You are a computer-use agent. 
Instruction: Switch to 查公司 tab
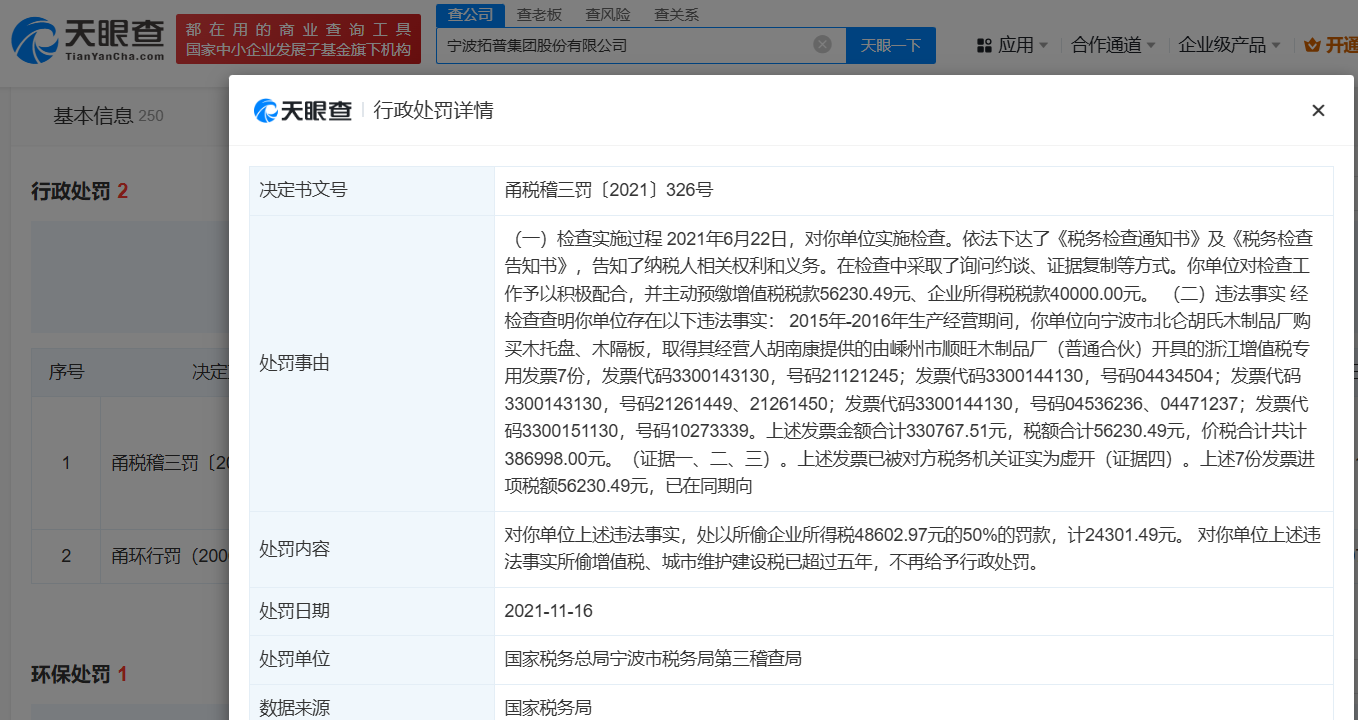tap(471, 14)
